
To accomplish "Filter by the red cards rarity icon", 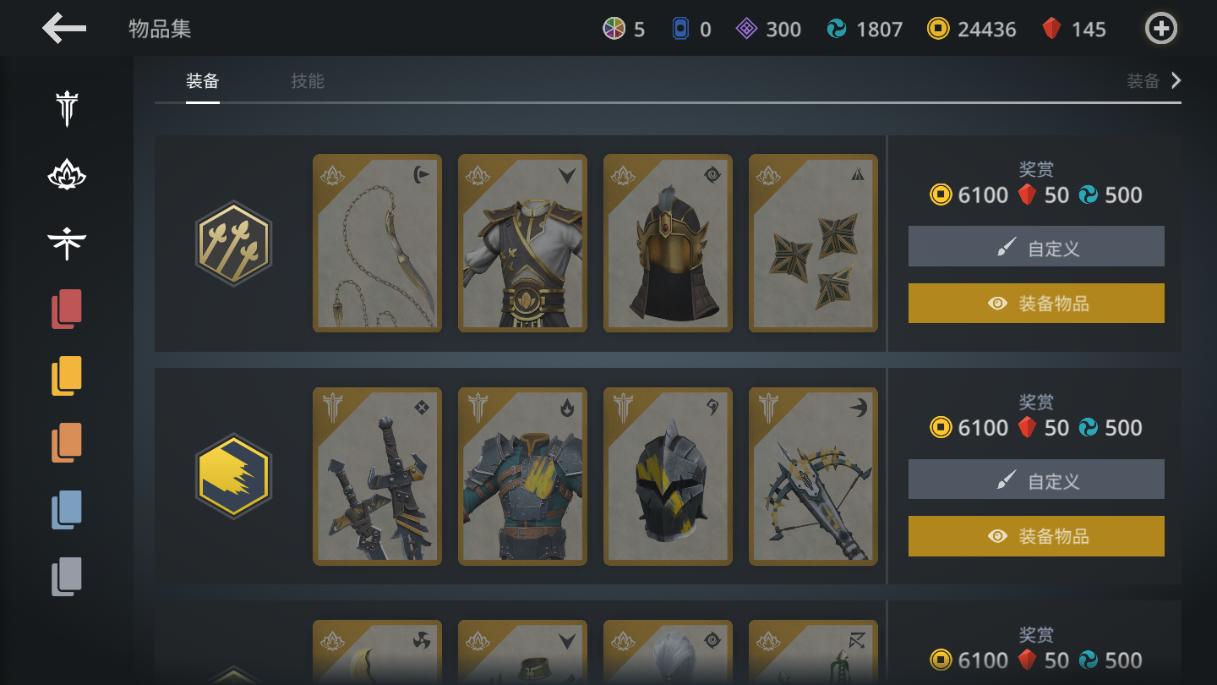I will click(x=67, y=309).
